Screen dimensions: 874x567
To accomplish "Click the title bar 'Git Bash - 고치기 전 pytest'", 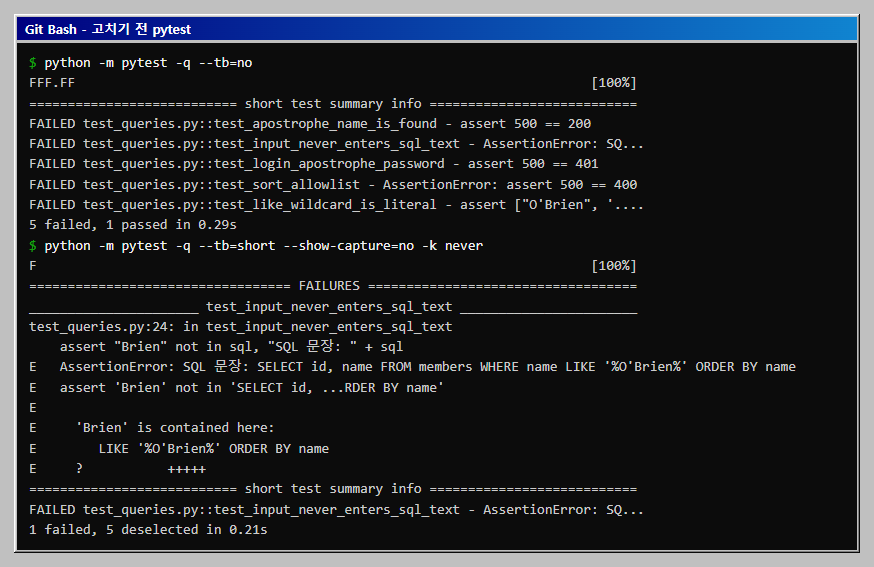I will pos(436,29).
